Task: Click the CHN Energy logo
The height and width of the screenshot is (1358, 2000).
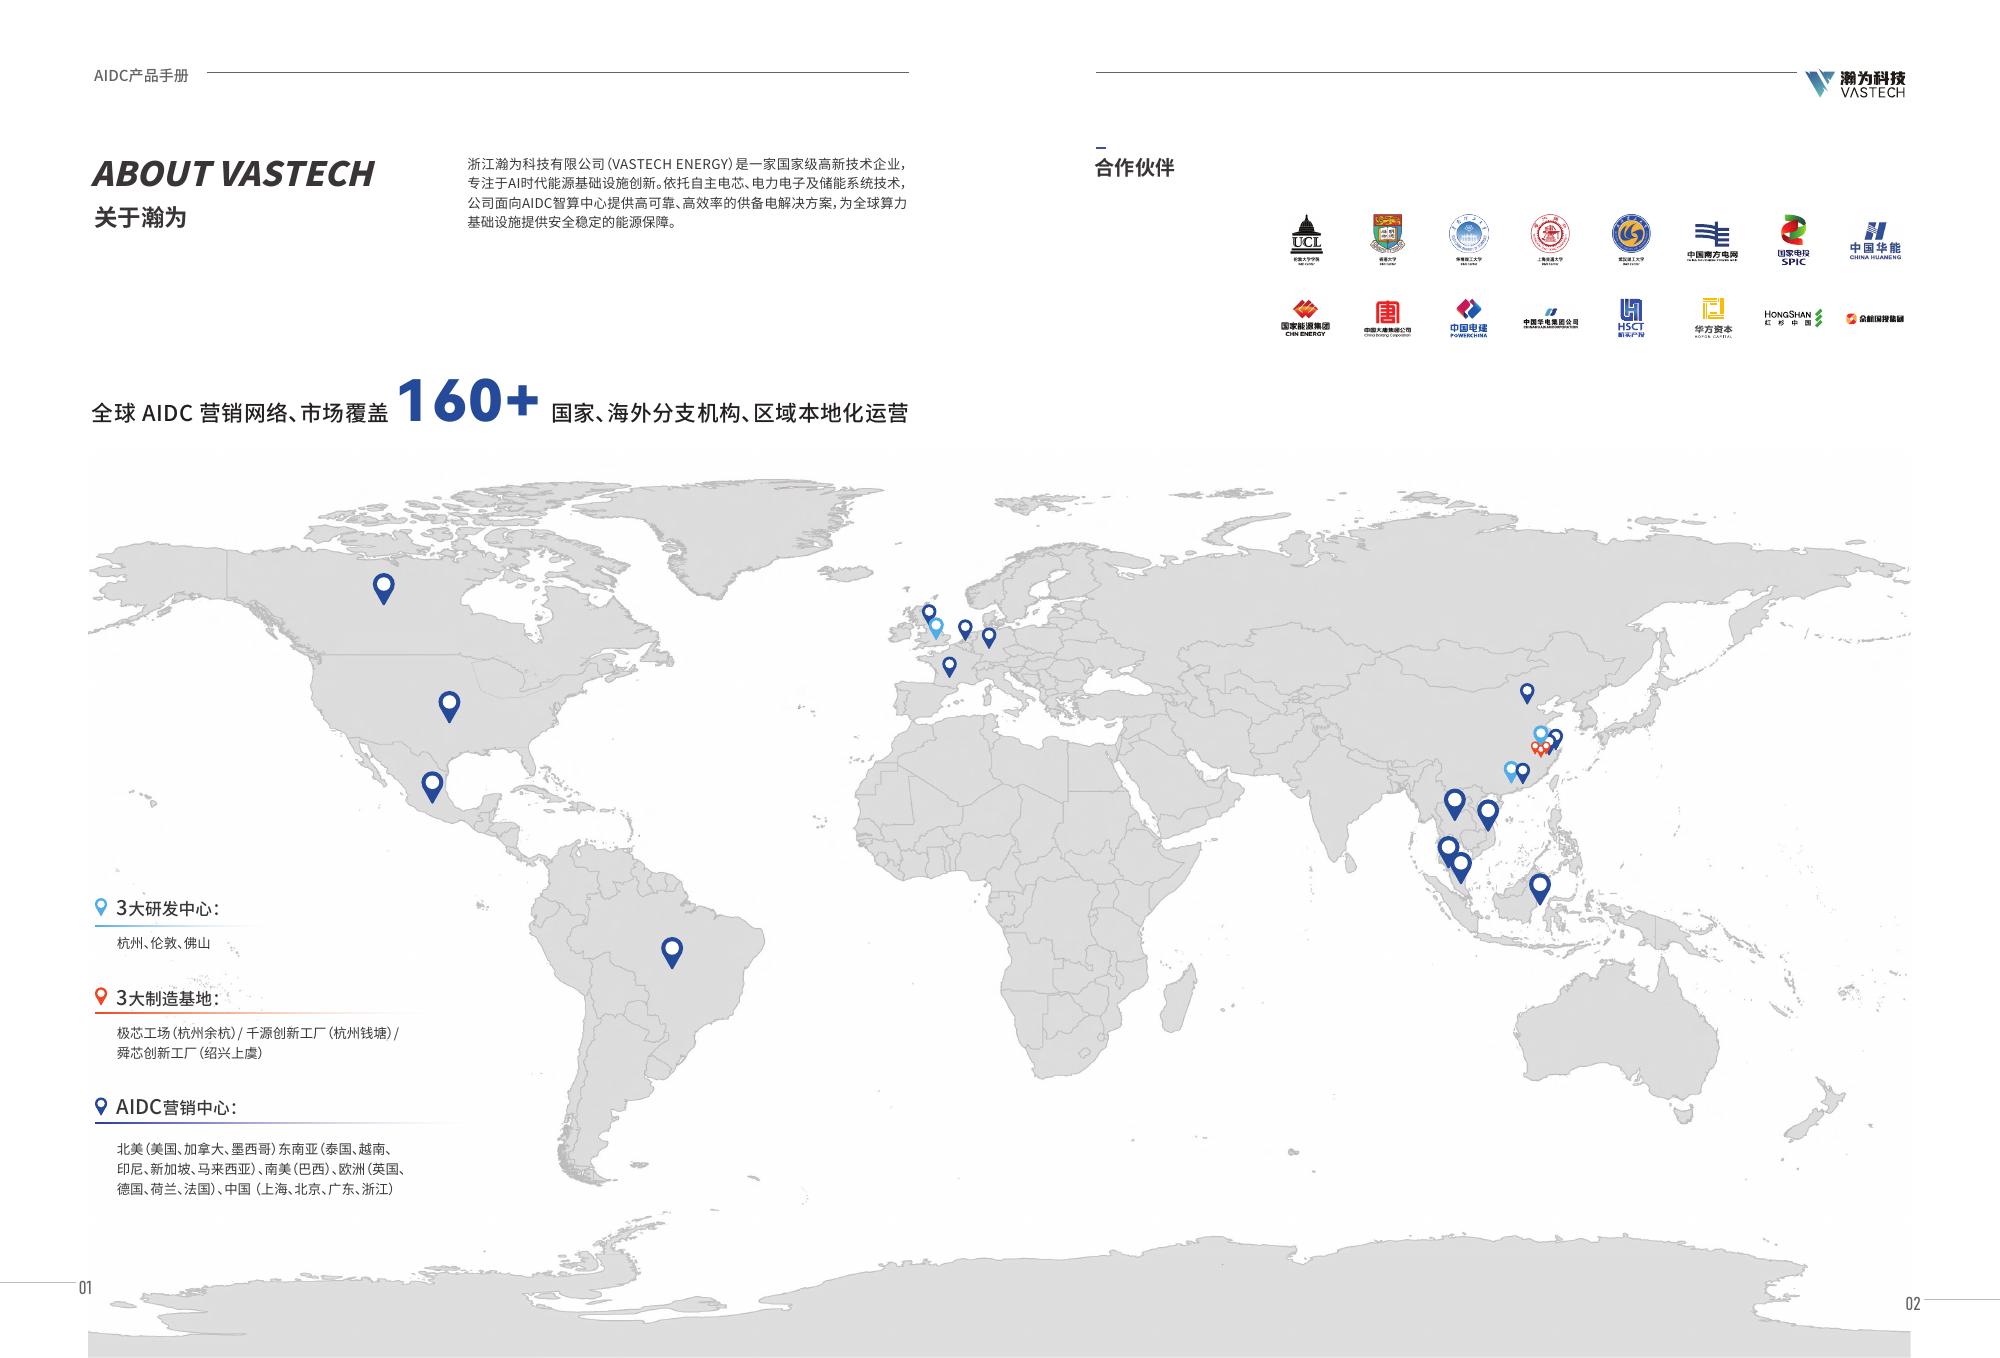Action: [1305, 318]
